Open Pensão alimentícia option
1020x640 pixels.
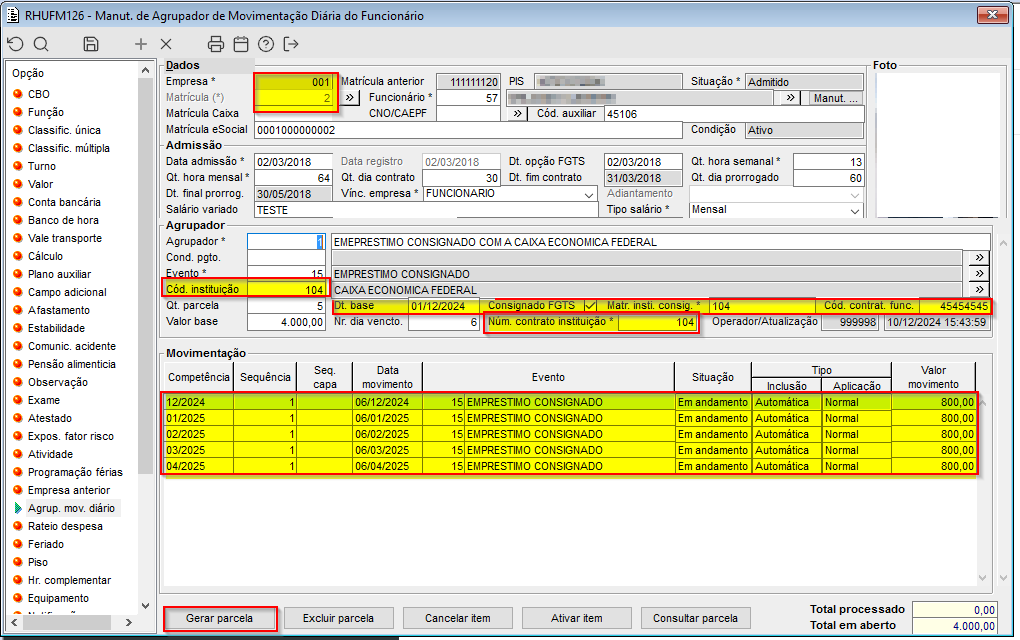tap(72, 364)
